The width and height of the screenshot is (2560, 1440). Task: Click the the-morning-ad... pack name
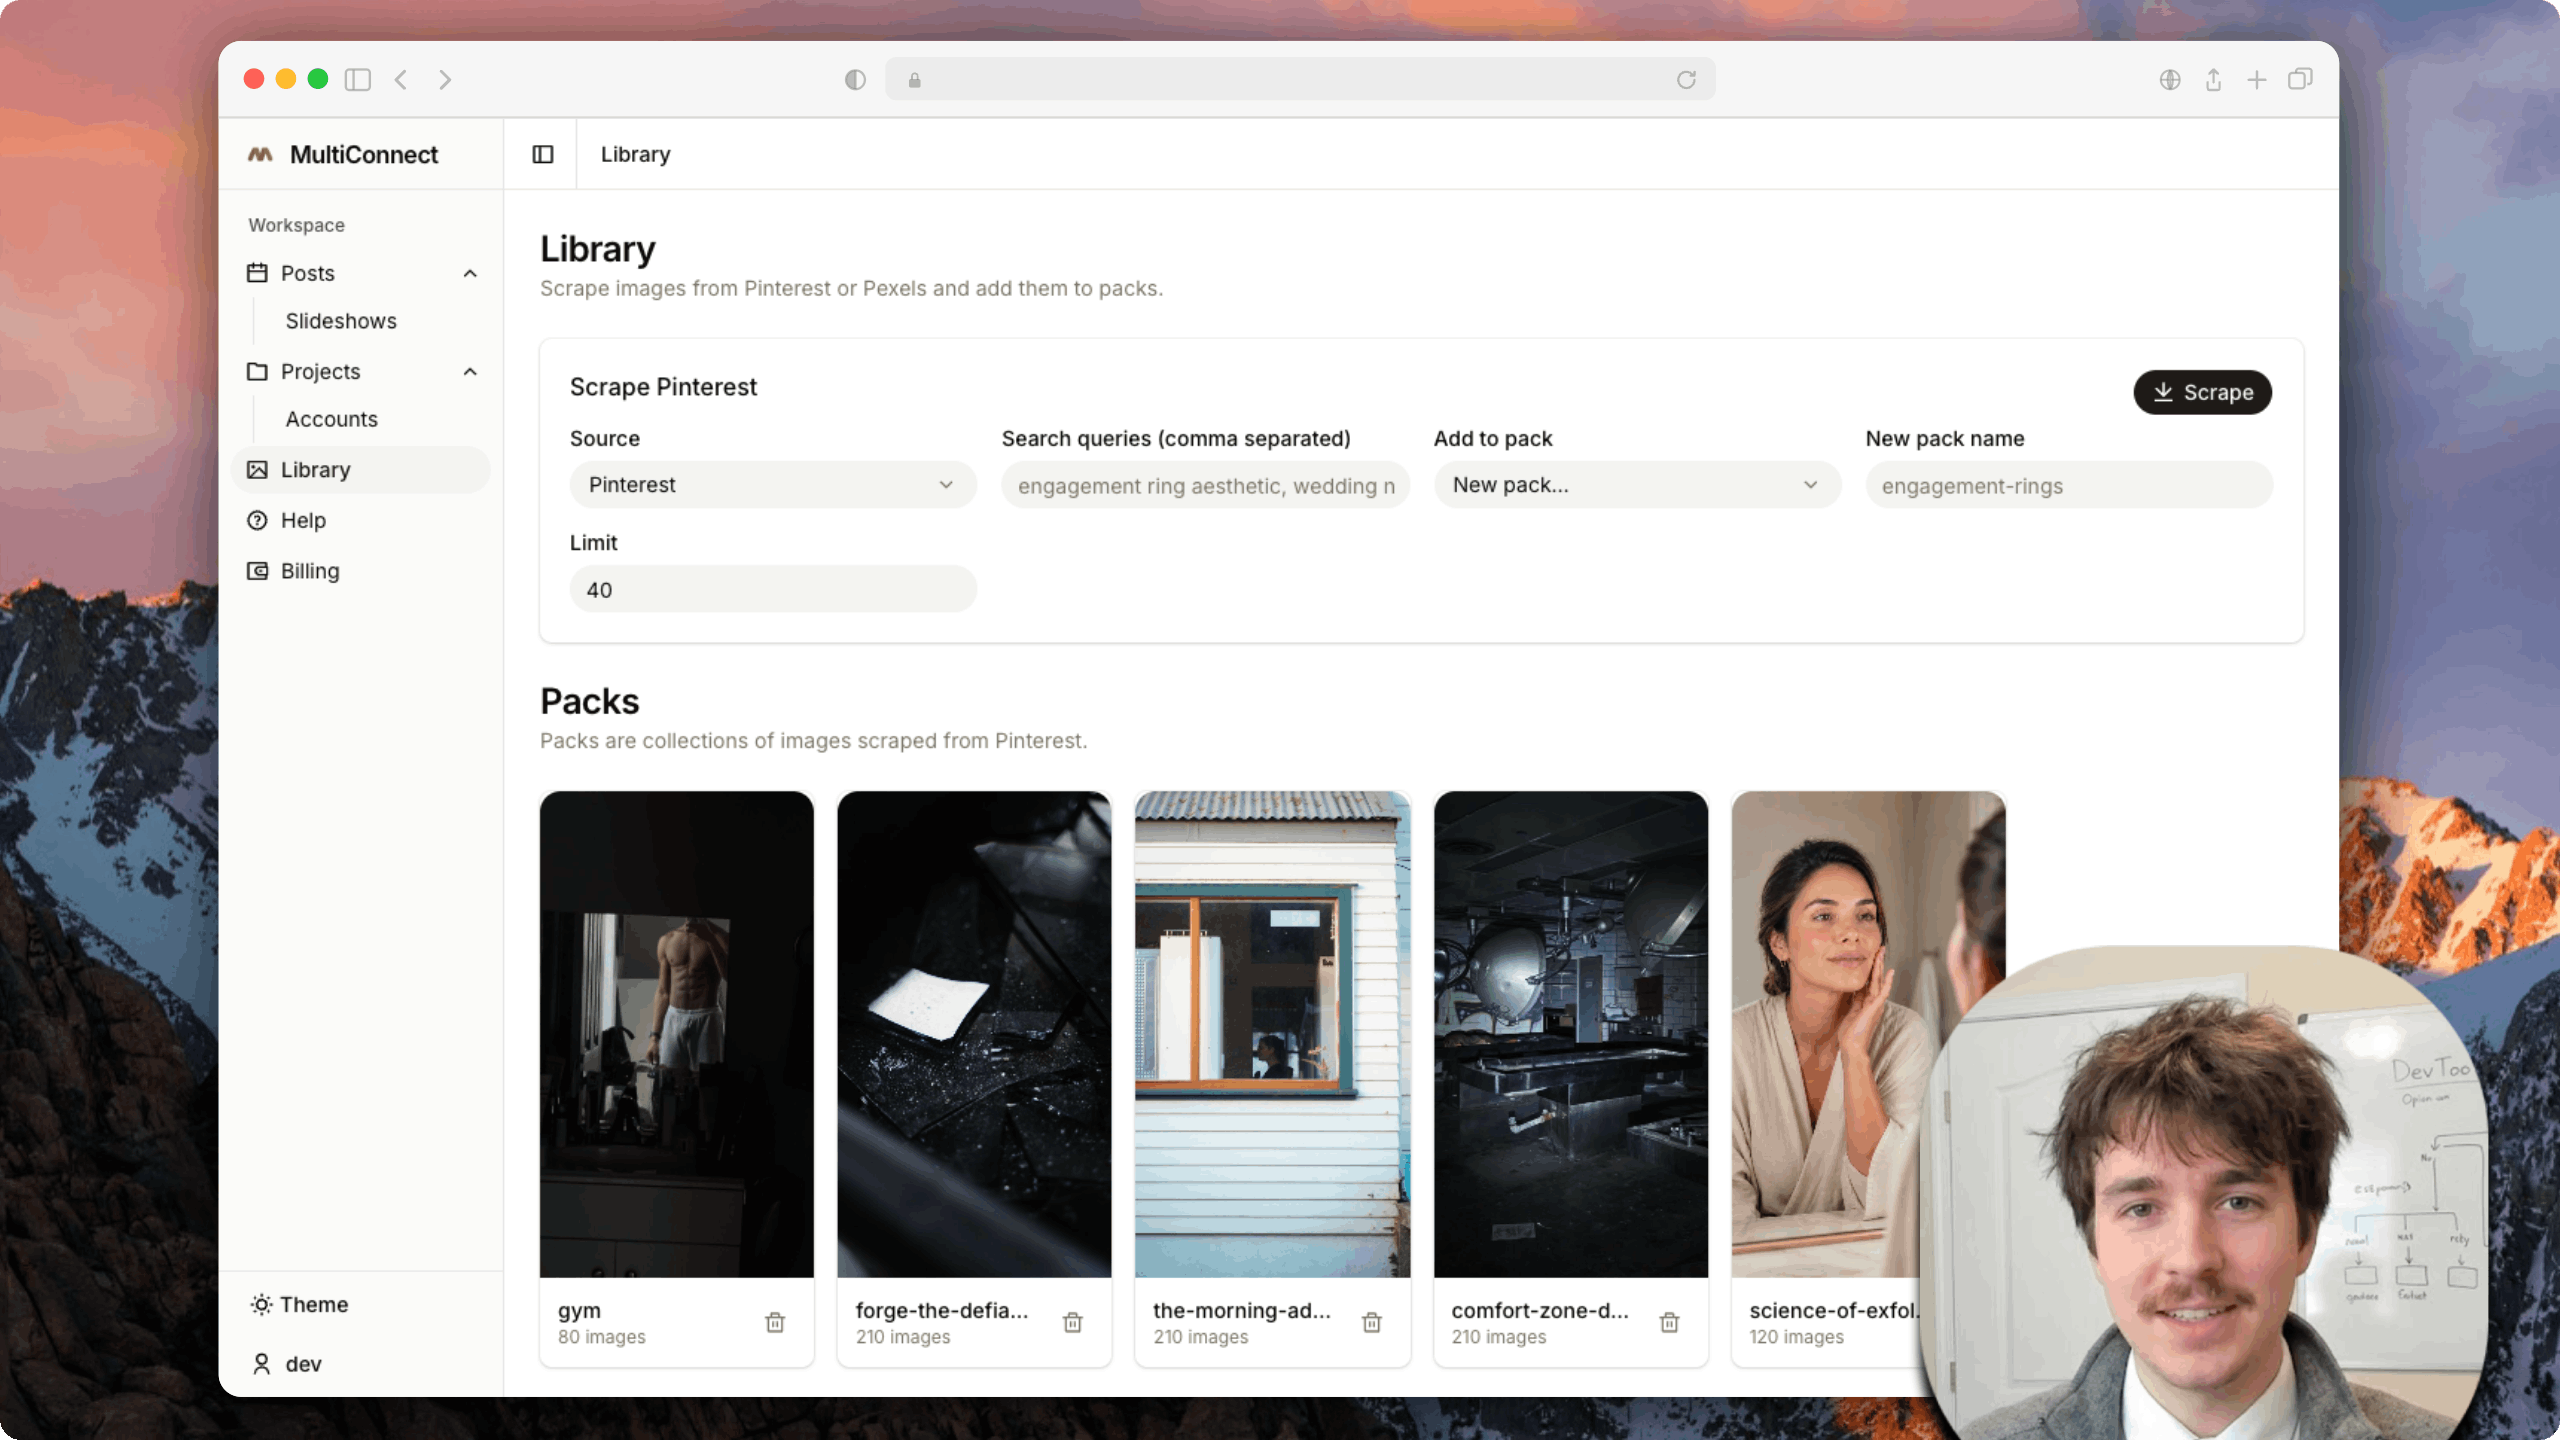(x=1242, y=1310)
